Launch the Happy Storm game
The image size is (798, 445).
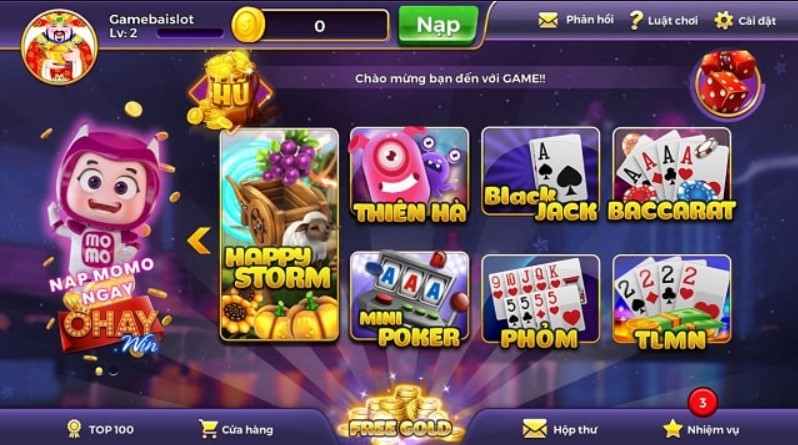(x=279, y=235)
